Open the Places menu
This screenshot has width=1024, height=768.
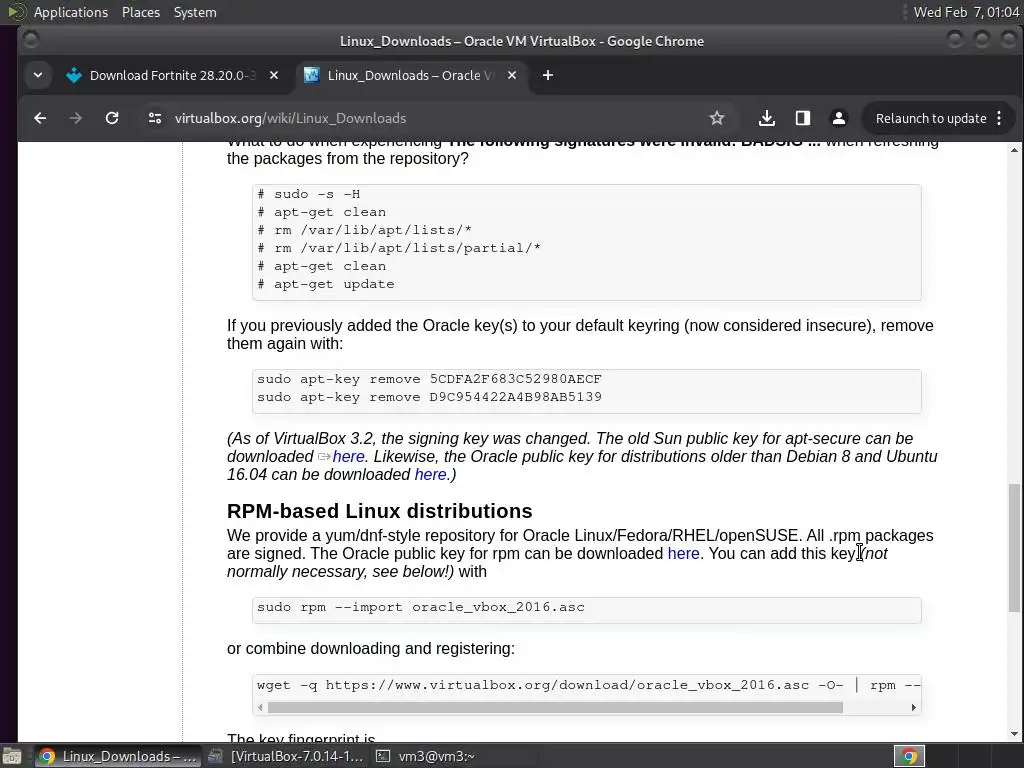[140, 12]
